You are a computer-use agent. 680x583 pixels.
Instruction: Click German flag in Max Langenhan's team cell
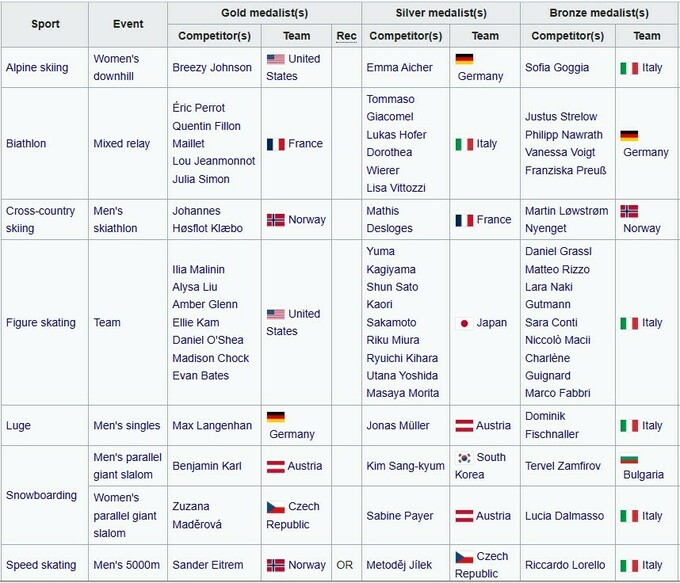pyautogui.click(x=275, y=417)
